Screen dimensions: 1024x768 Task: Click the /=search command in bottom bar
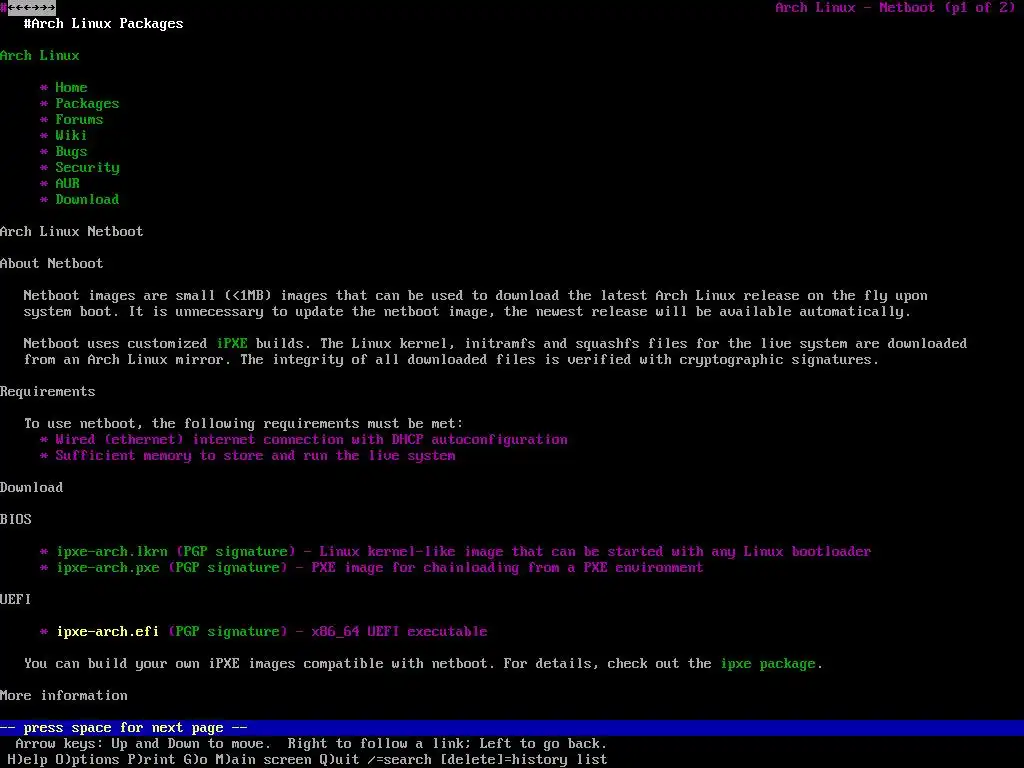(400, 760)
